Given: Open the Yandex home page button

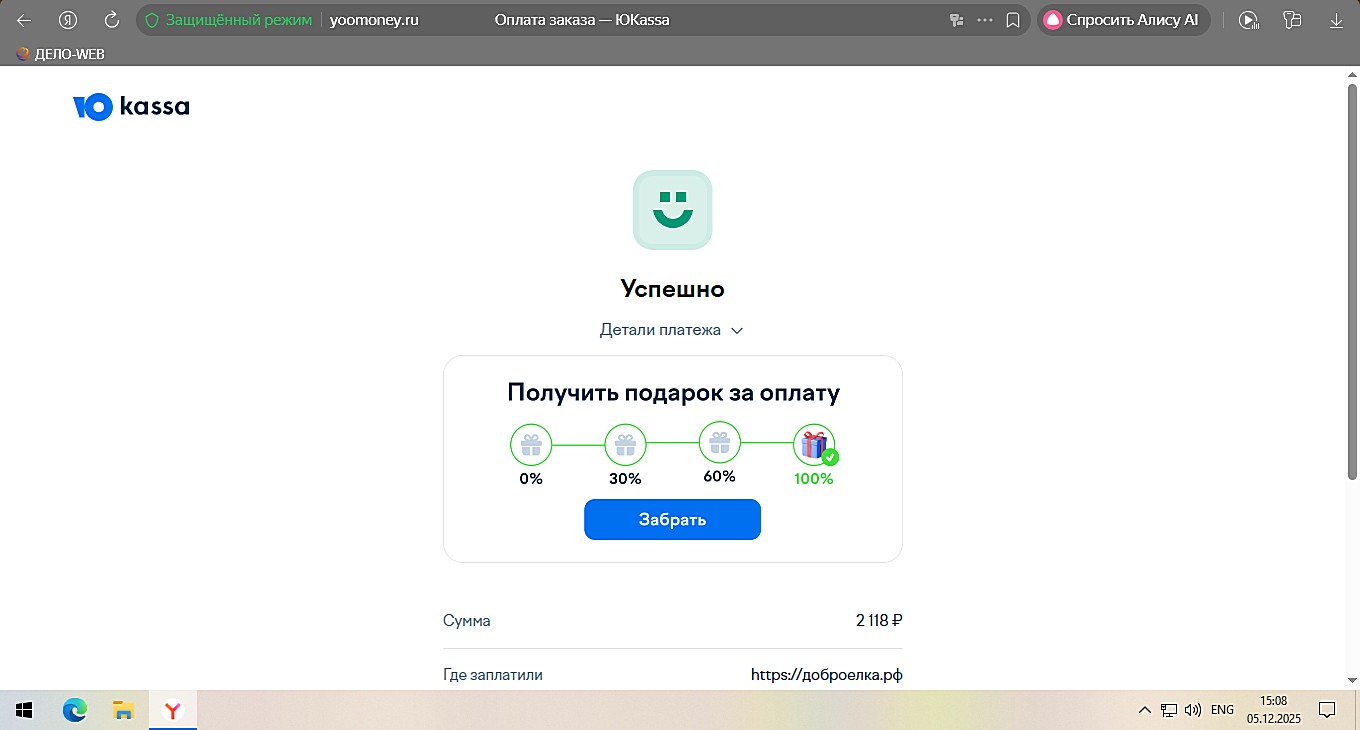Looking at the screenshot, I should click(x=68, y=20).
